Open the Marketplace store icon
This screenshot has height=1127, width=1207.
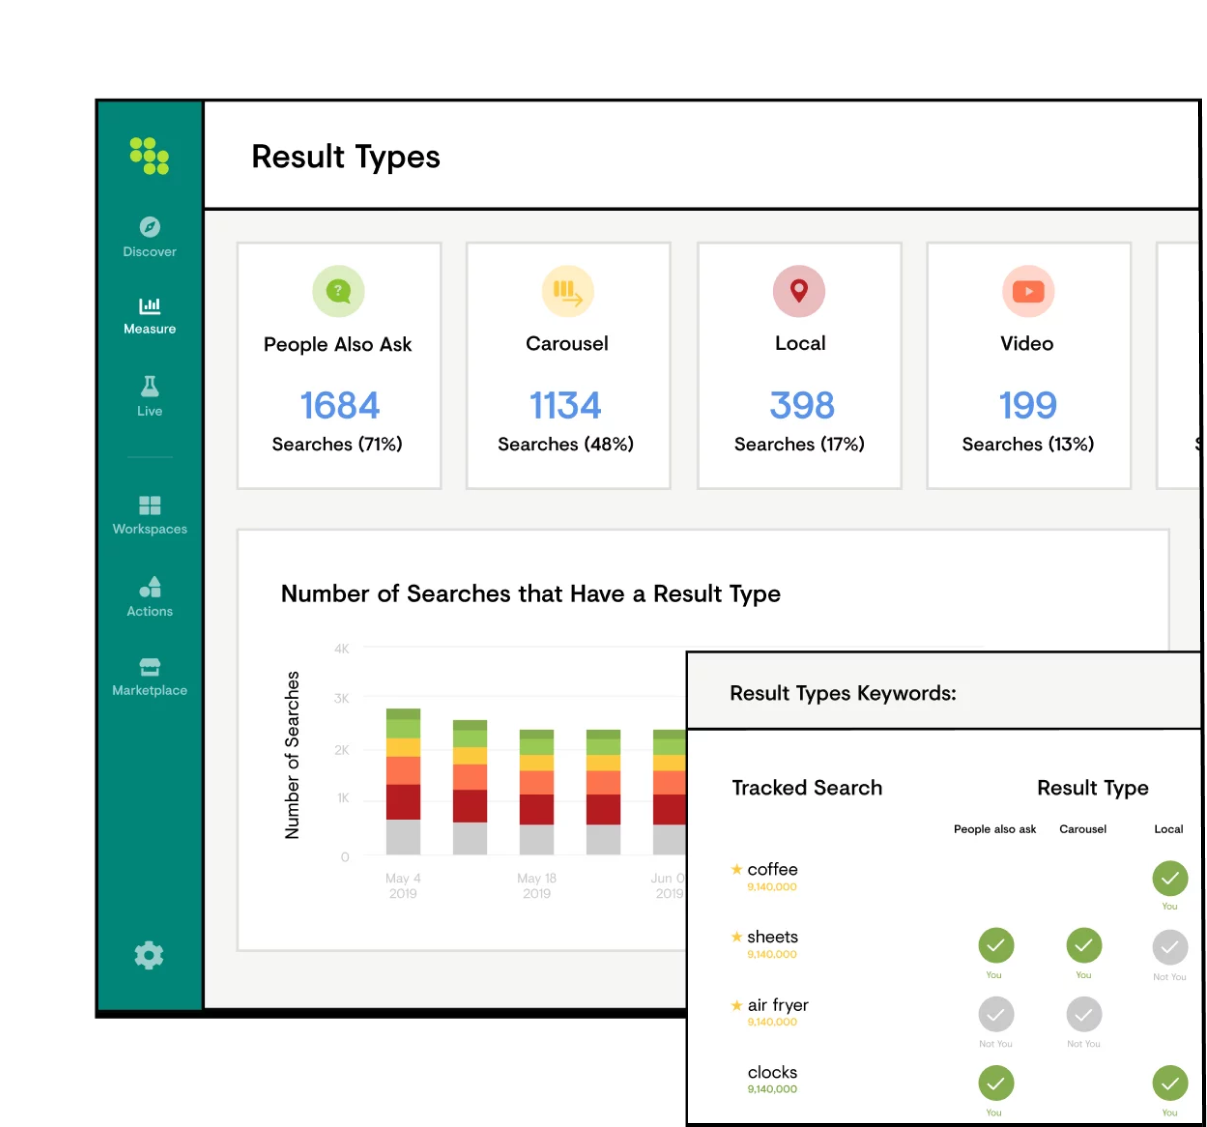pyautogui.click(x=150, y=667)
